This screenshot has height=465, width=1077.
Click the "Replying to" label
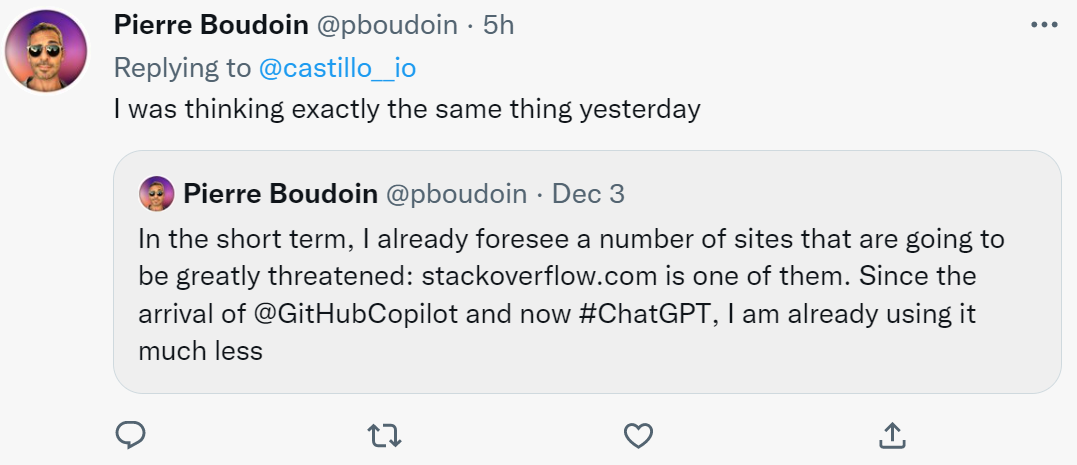click(183, 68)
